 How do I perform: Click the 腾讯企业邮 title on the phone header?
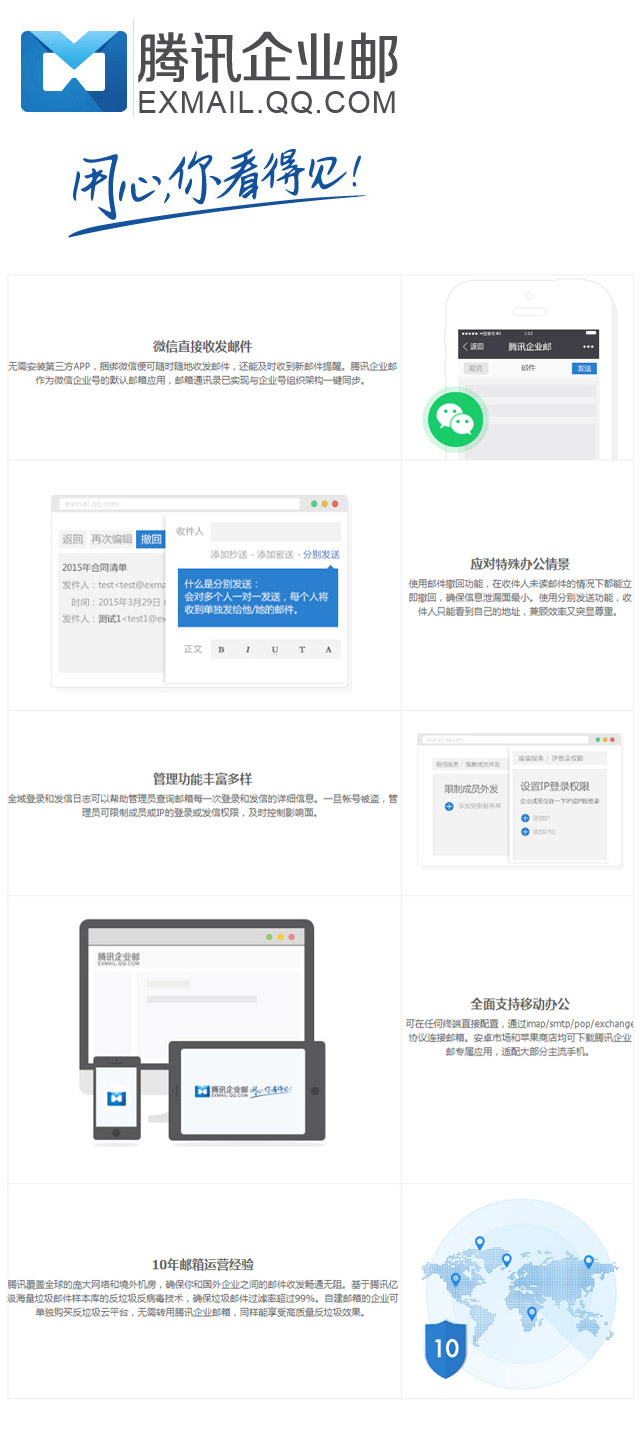coord(529,346)
